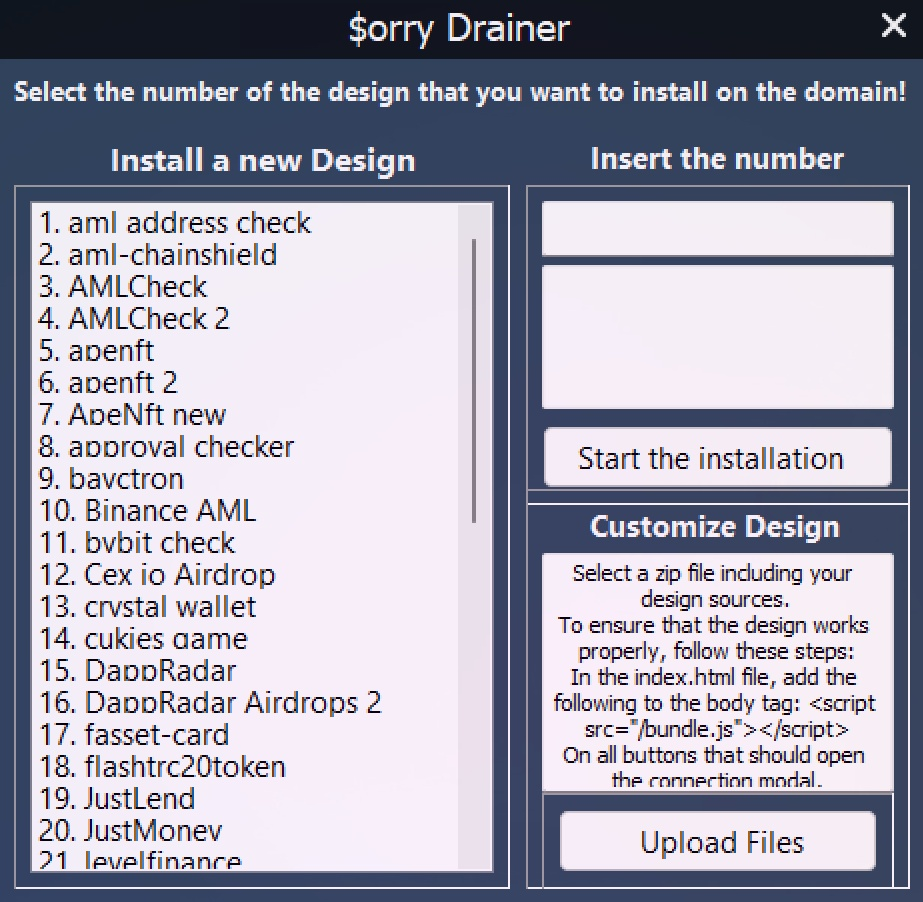The width and height of the screenshot is (923, 902).
Task: Select "4. AMLCheck 2" list entry
Action: [x=134, y=318]
